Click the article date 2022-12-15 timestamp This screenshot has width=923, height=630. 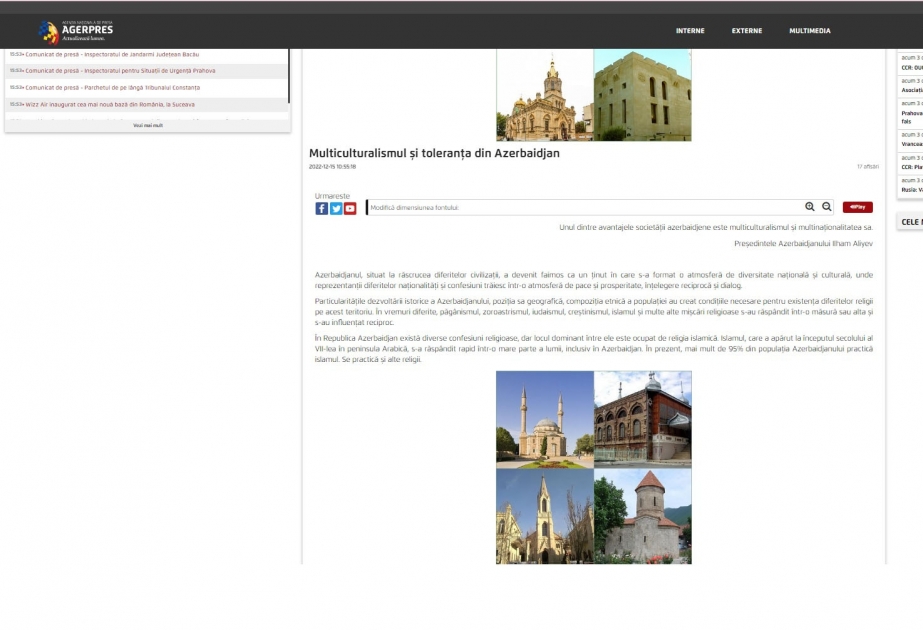[x=333, y=167]
